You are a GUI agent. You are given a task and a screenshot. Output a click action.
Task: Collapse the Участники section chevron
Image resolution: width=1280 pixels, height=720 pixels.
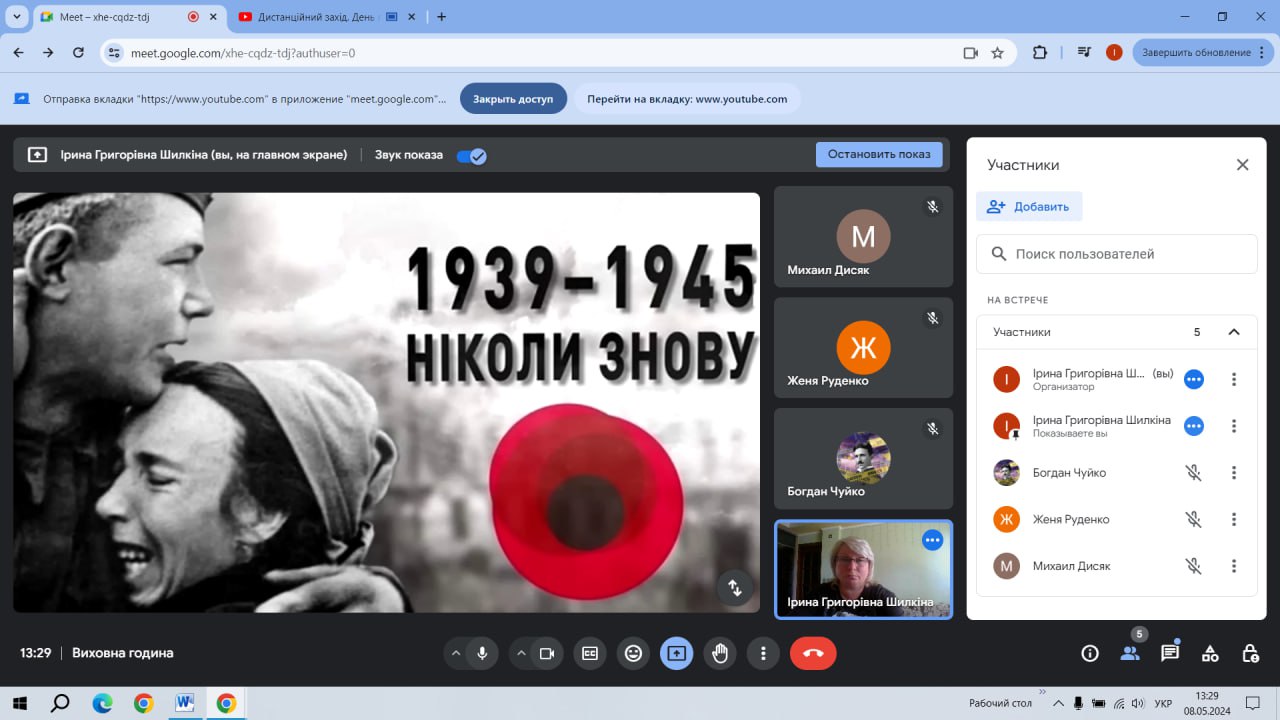click(x=1234, y=332)
